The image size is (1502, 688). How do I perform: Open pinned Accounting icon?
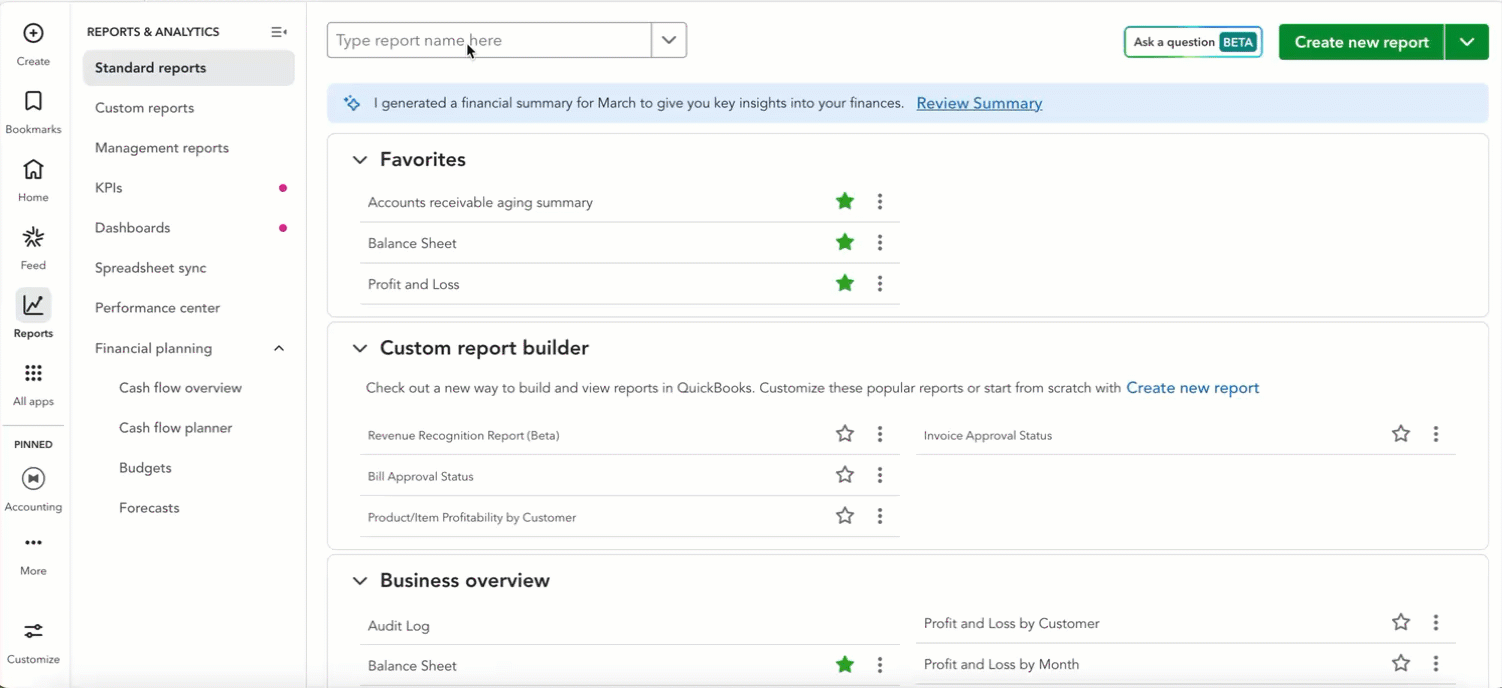point(33,479)
